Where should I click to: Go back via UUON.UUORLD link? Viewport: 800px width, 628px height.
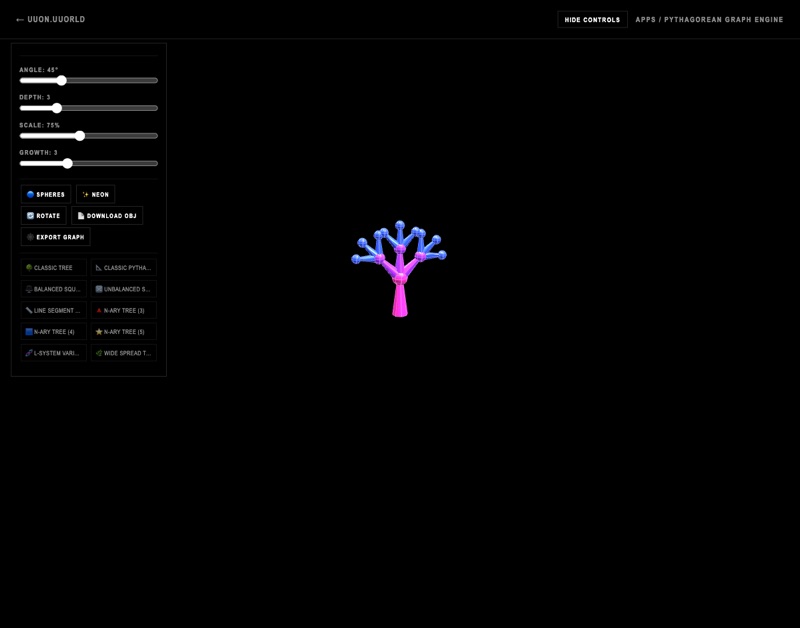[x=51, y=19]
